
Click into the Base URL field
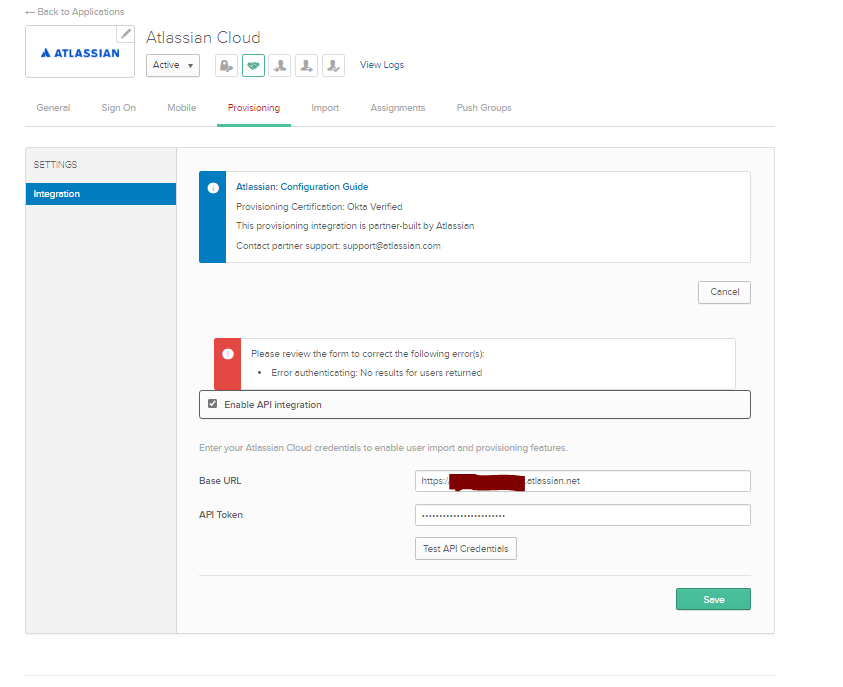[583, 481]
